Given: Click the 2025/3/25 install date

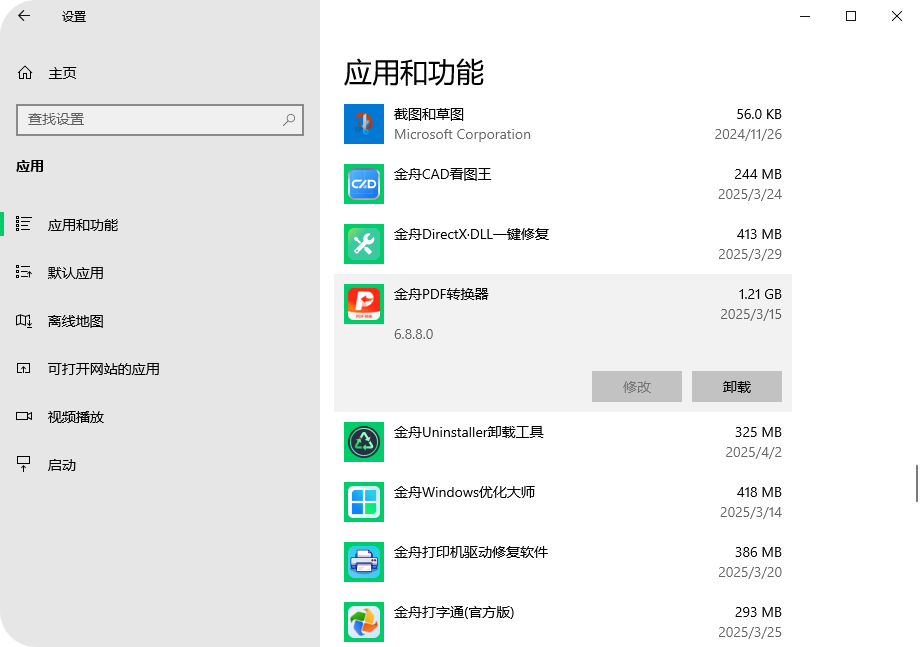Looking at the screenshot, I should pyautogui.click(x=750, y=632).
